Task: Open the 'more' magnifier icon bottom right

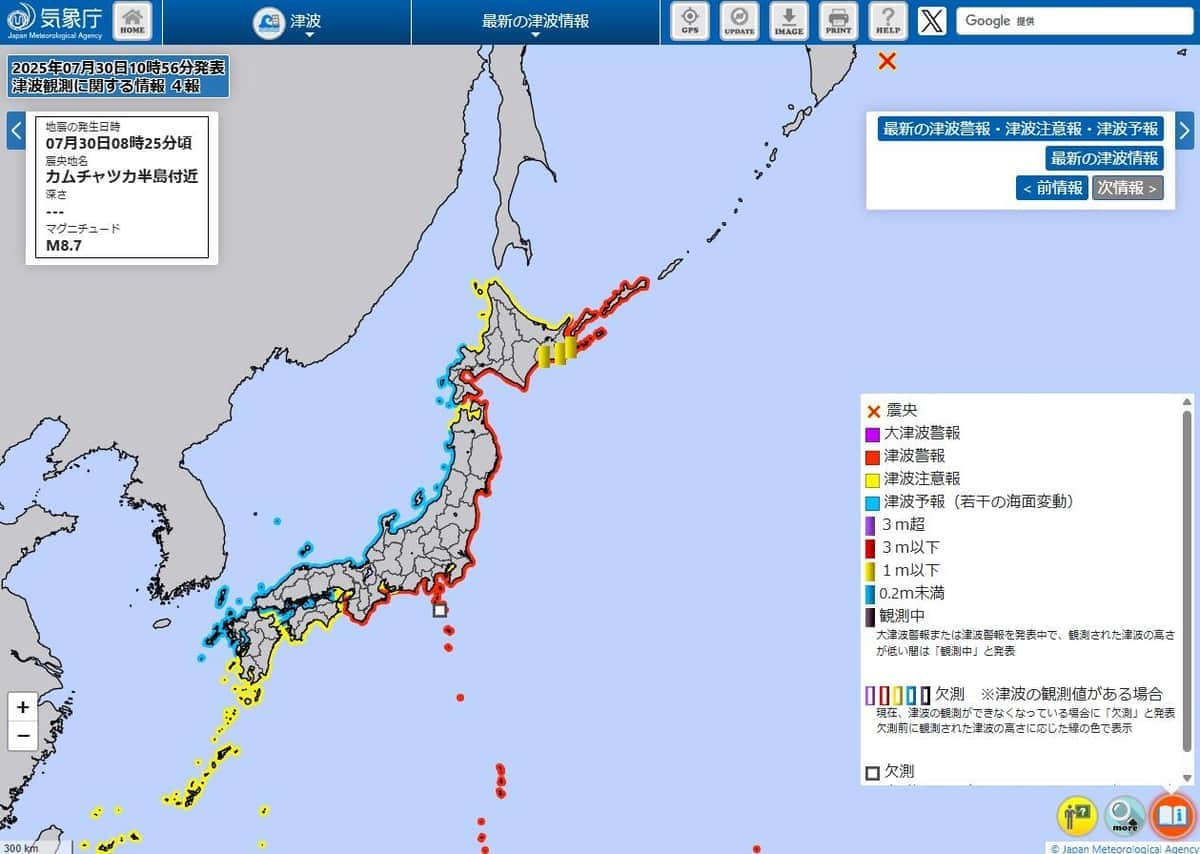Action: (x=1124, y=816)
